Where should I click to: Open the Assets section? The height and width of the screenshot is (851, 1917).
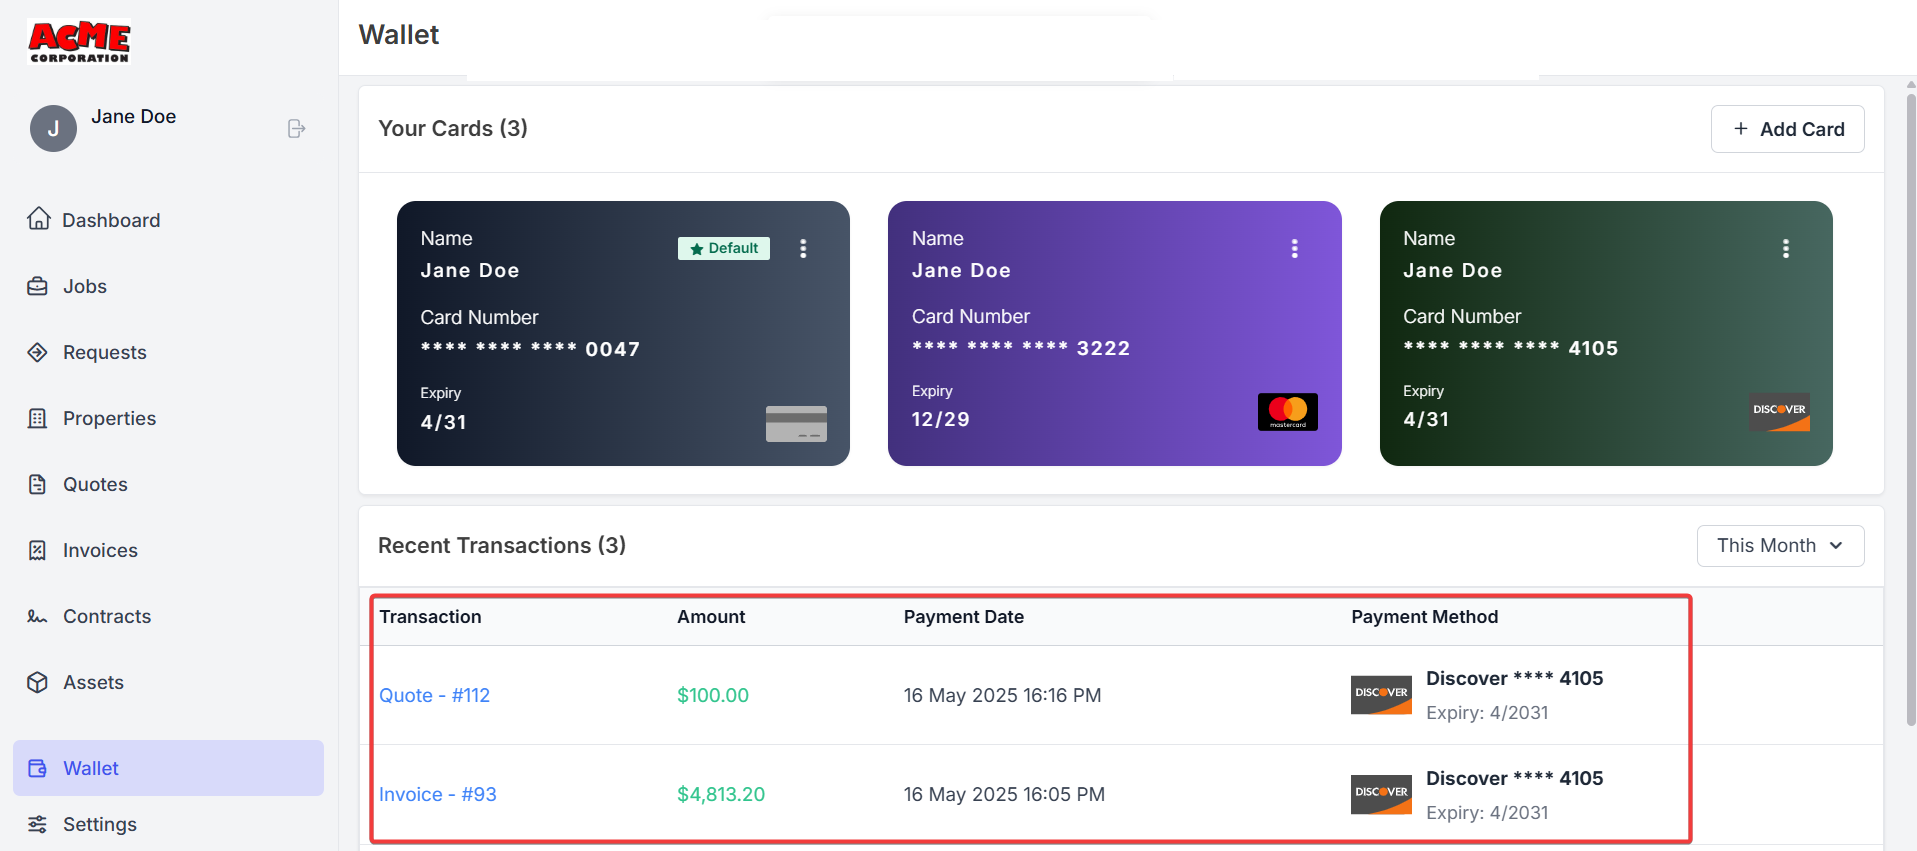pos(93,682)
